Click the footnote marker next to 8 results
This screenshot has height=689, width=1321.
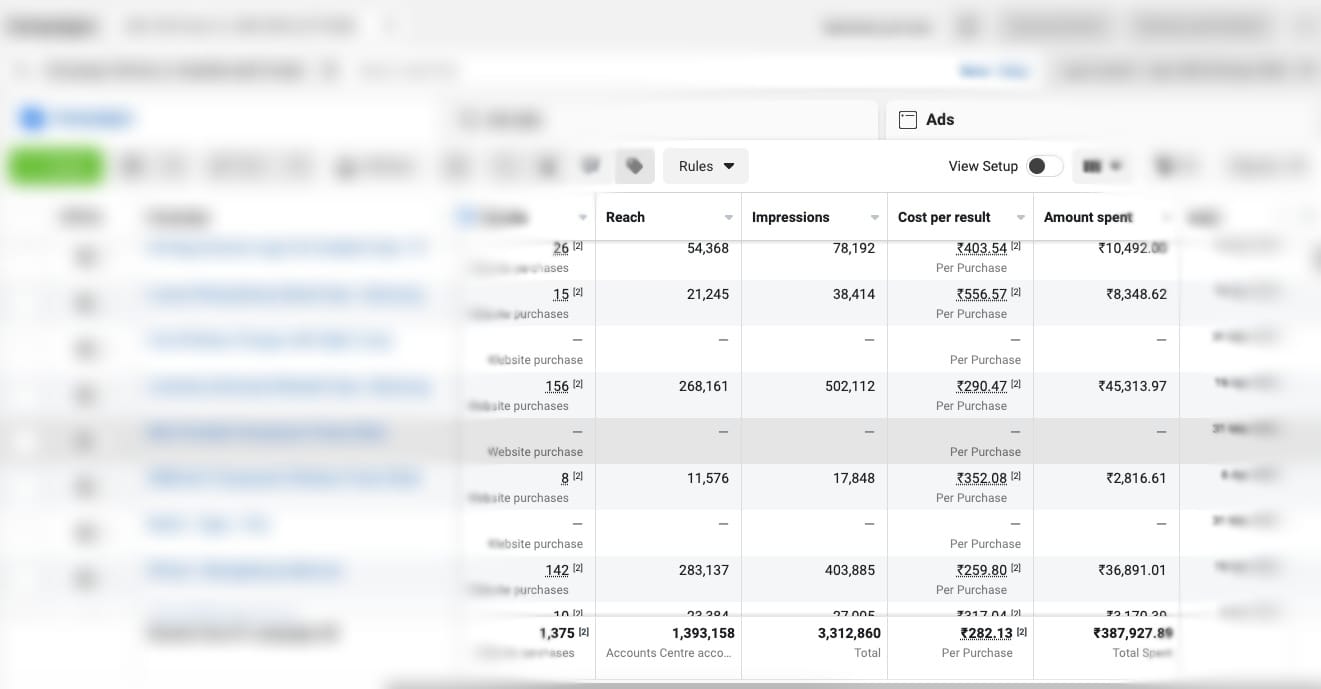(x=578, y=477)
